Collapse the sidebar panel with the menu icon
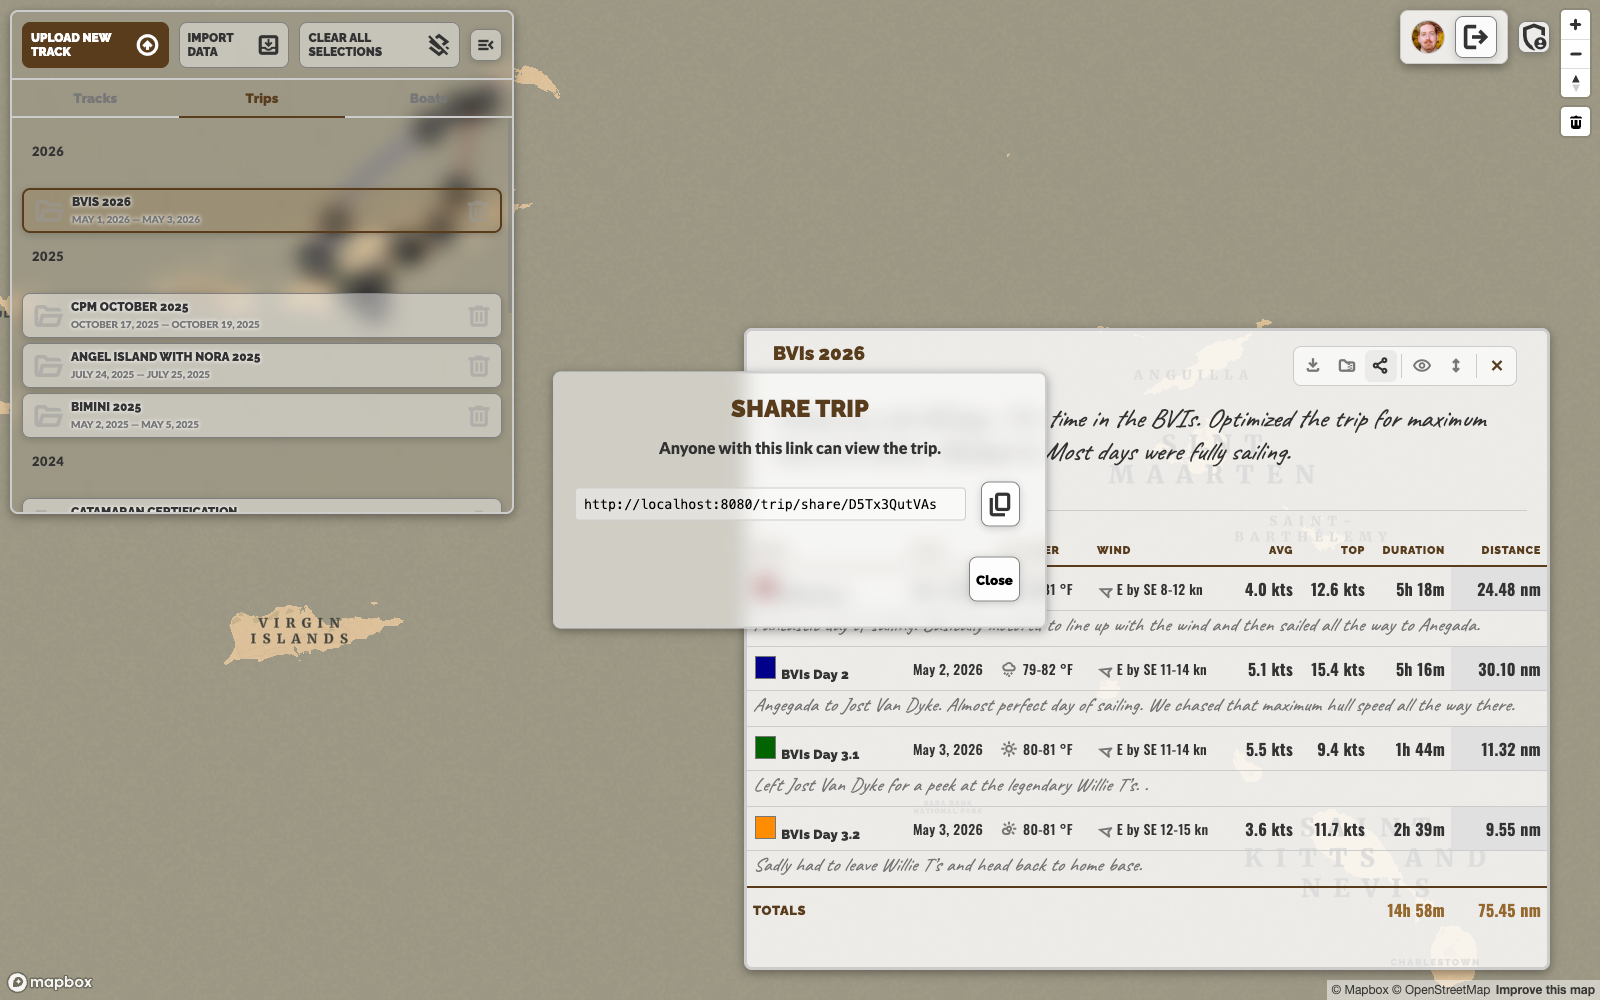This screenshot has height=1000, width=1600. (x=486, y=45)
